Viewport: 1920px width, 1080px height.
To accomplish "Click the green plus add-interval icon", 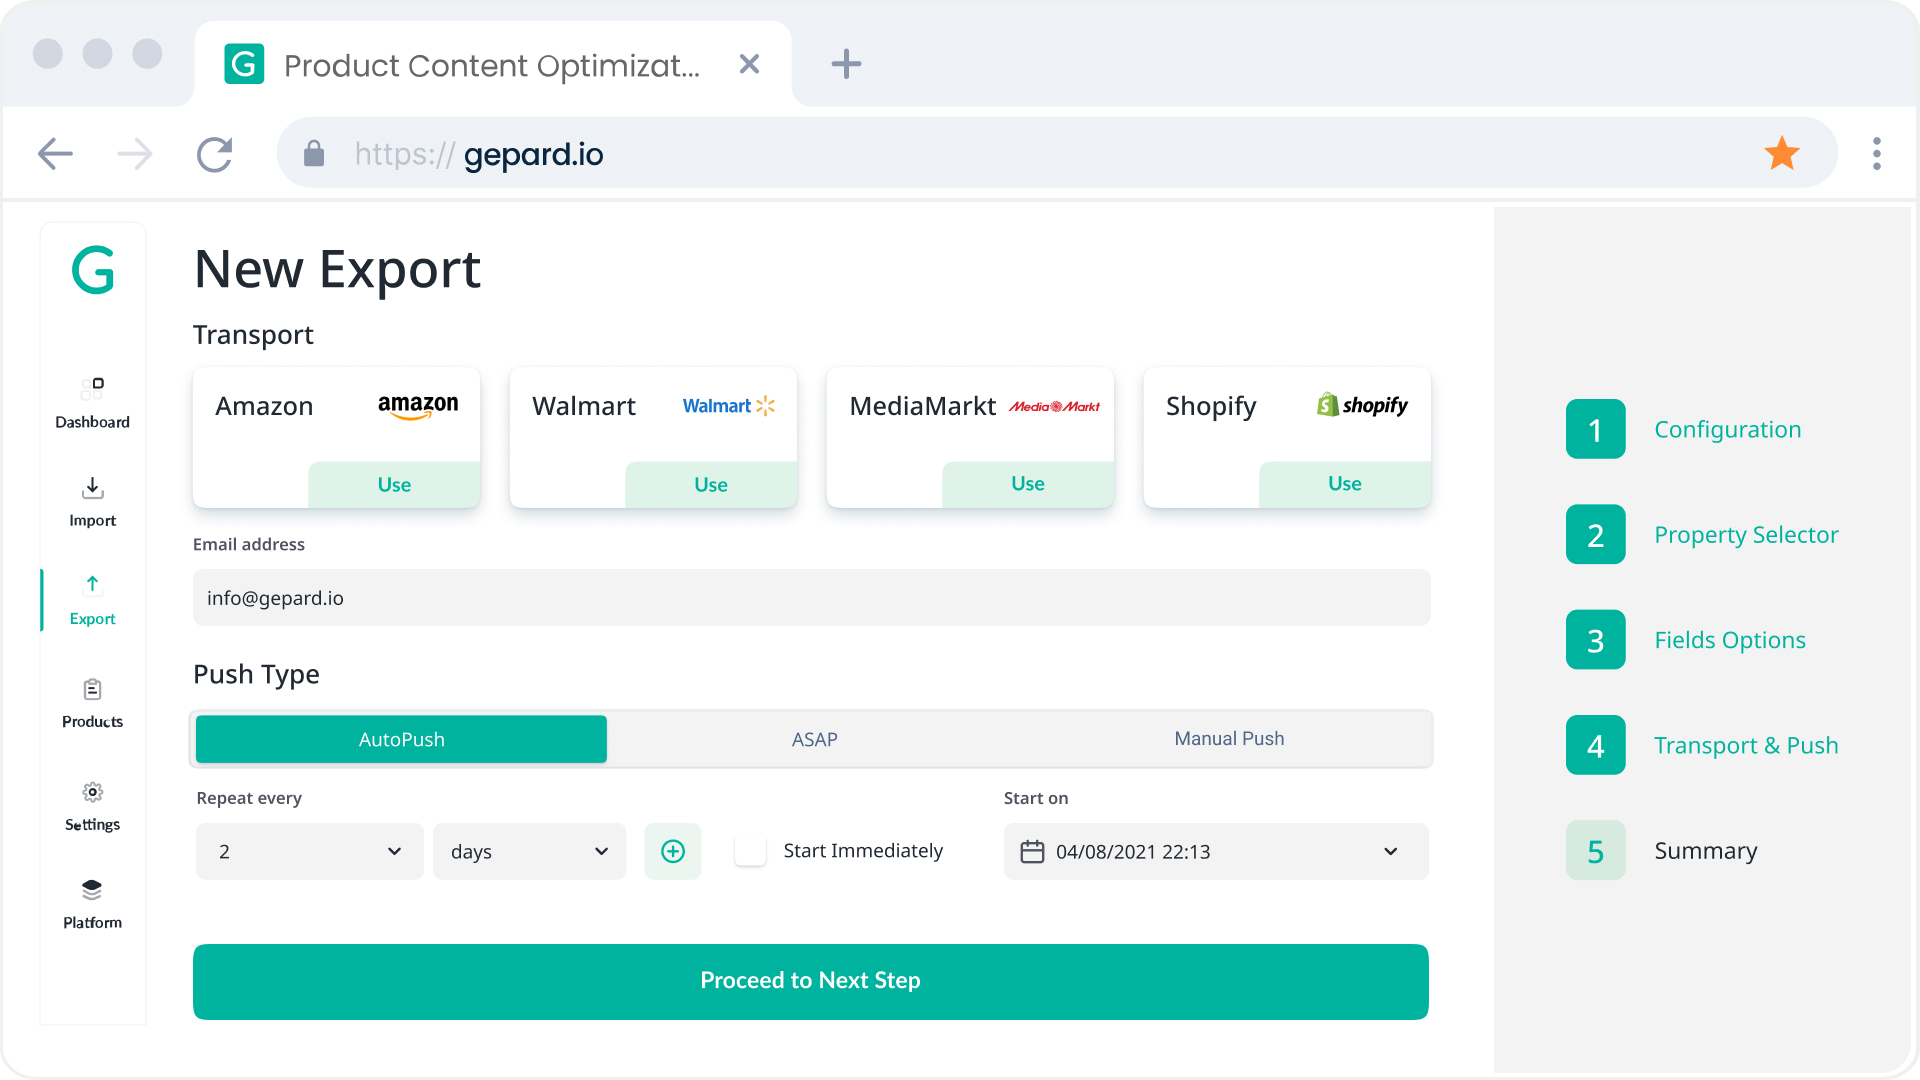I will click(673, 851).
